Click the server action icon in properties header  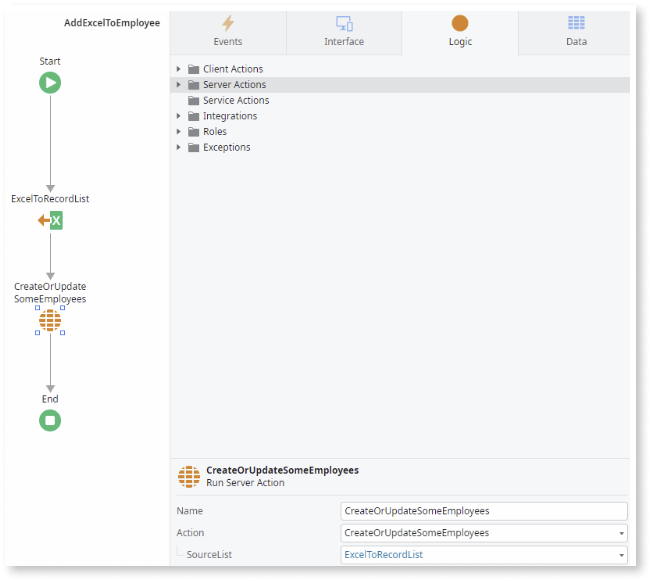[x=189, y=476]
